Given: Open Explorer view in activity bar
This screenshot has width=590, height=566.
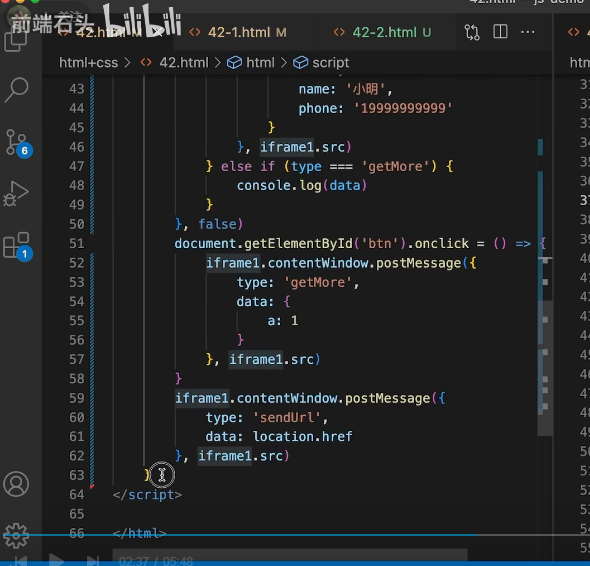Looking at the screenshot, I should [16, 40].
